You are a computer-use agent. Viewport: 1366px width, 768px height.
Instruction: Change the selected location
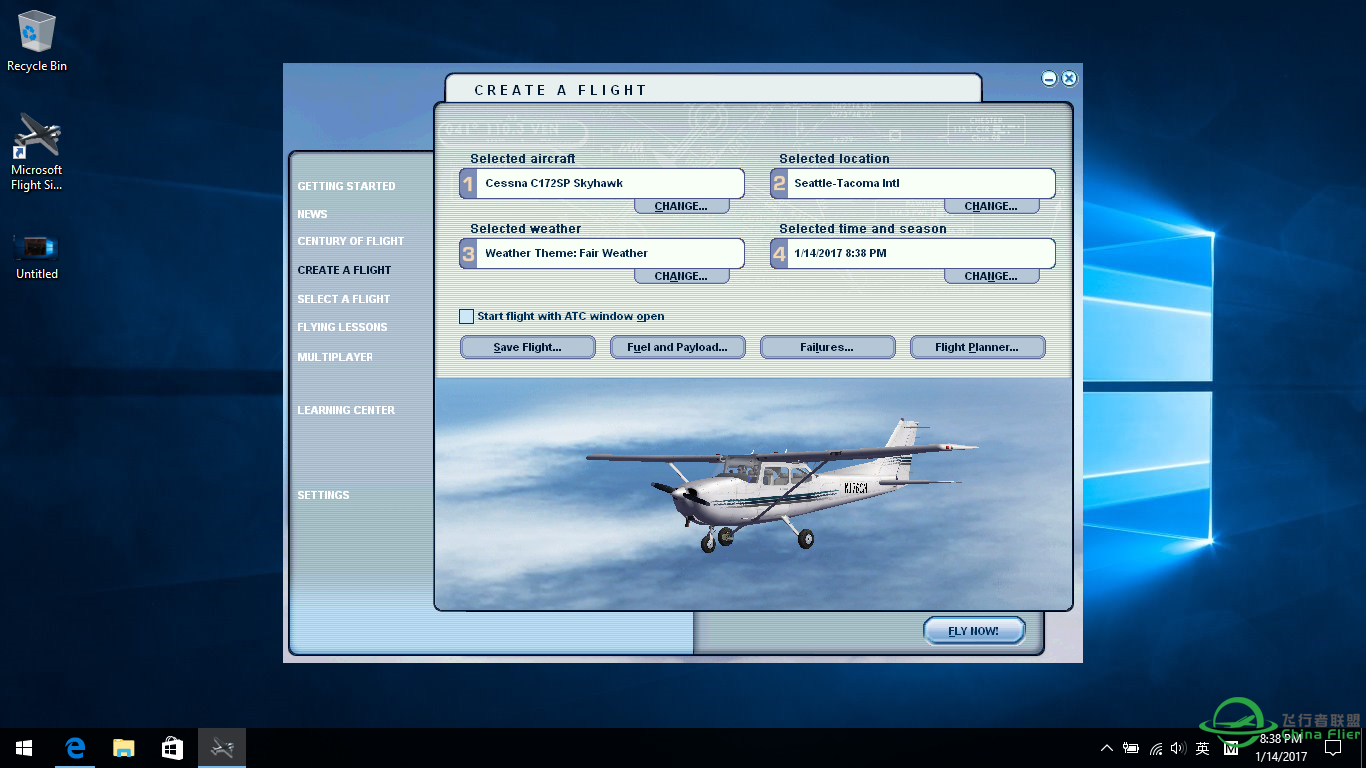(991, 206)
